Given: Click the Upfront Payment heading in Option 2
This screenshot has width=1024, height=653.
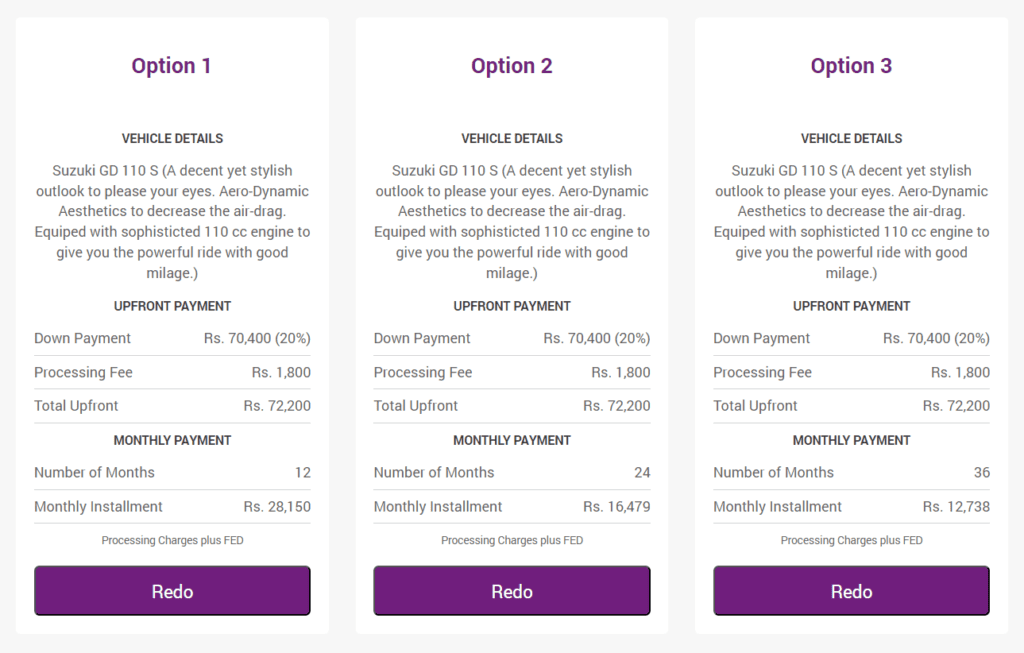Looking at the screenshot, I should pos(512,306).
